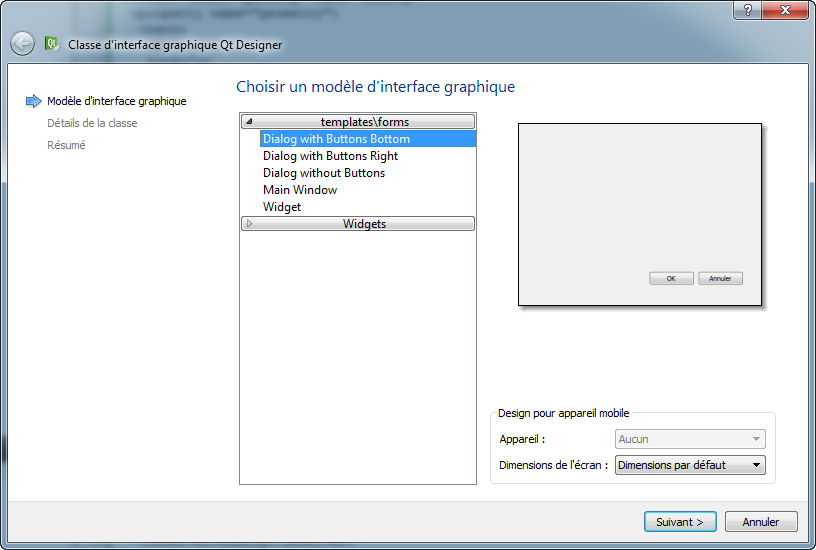The height and width of the screenshot is (550, 816).
Task: Open the Appareil combo box
Action: 690,439
